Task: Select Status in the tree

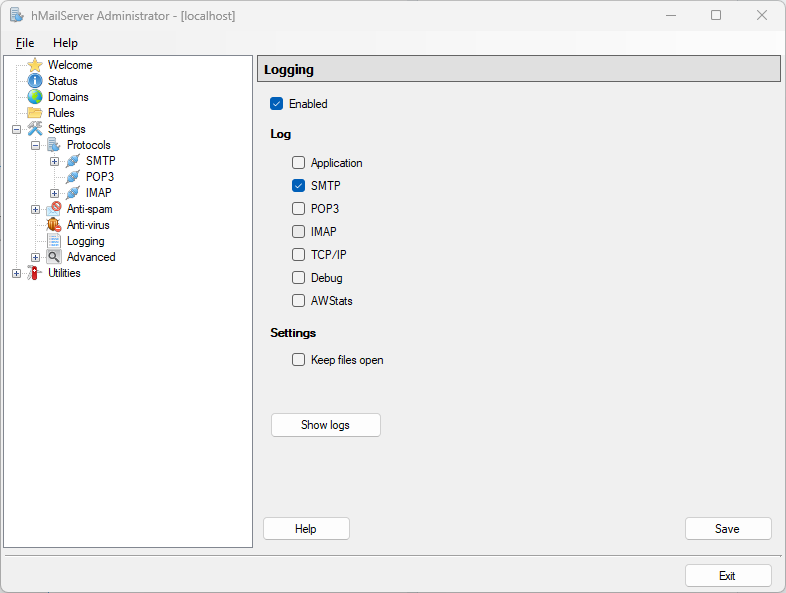Action: [x=63, y=81]
